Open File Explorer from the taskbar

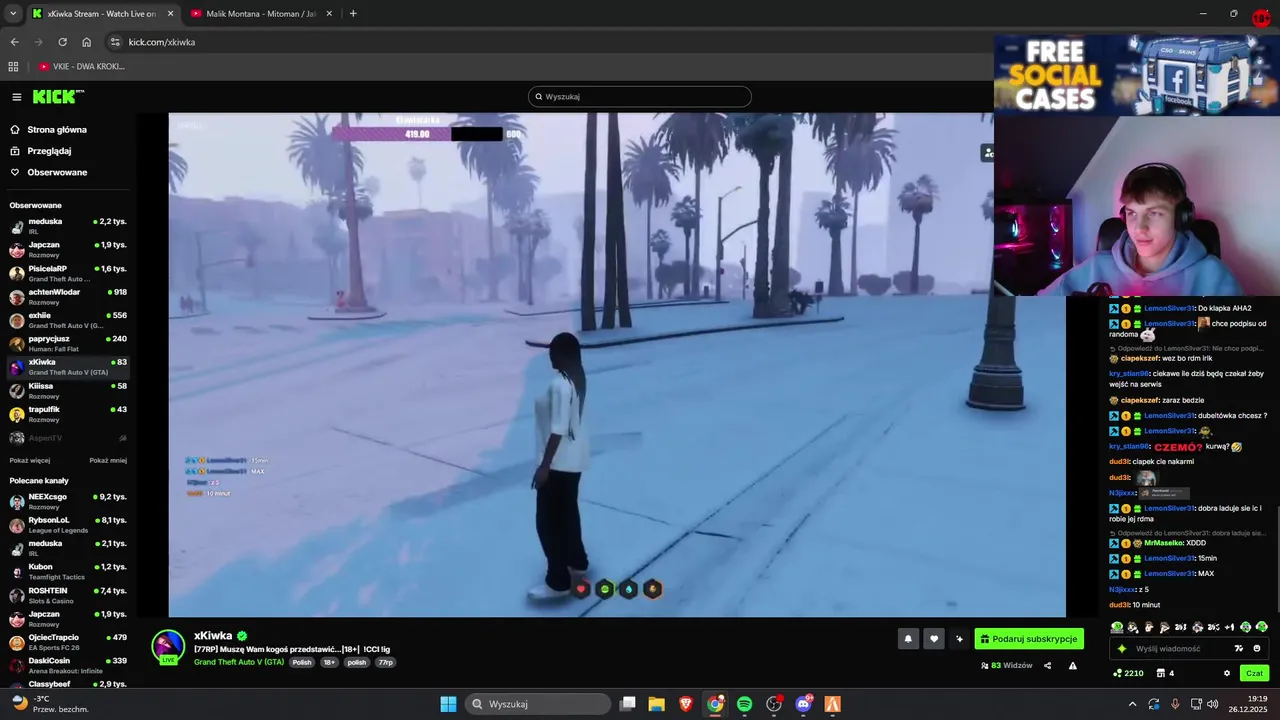[x=656, y=704]
